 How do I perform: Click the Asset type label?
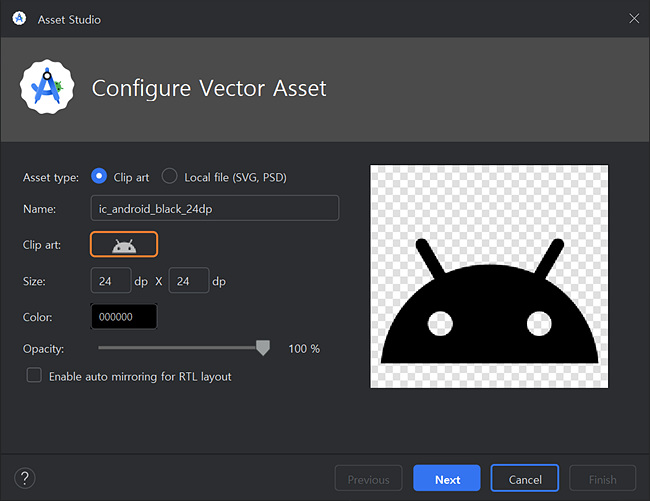(x=51, y=178)
